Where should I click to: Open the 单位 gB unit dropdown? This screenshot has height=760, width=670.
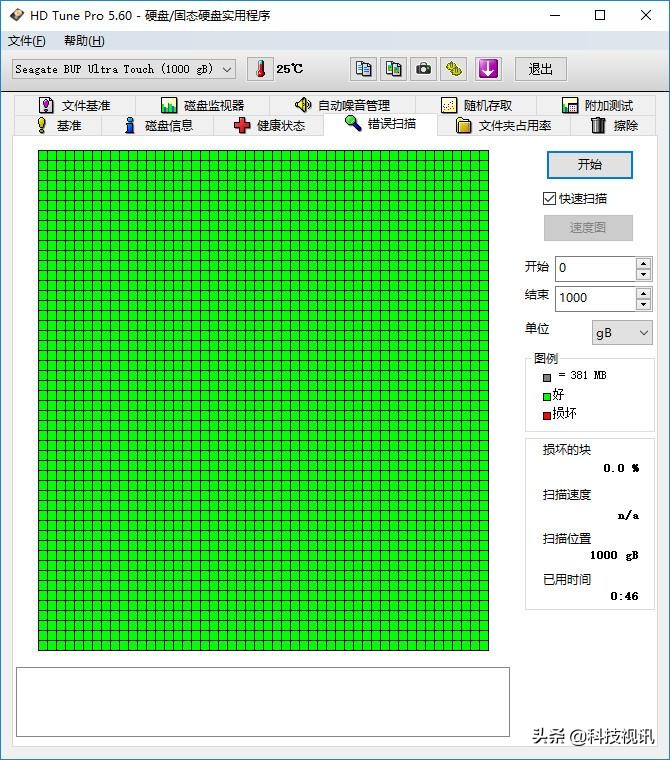[x=622, y=332]
